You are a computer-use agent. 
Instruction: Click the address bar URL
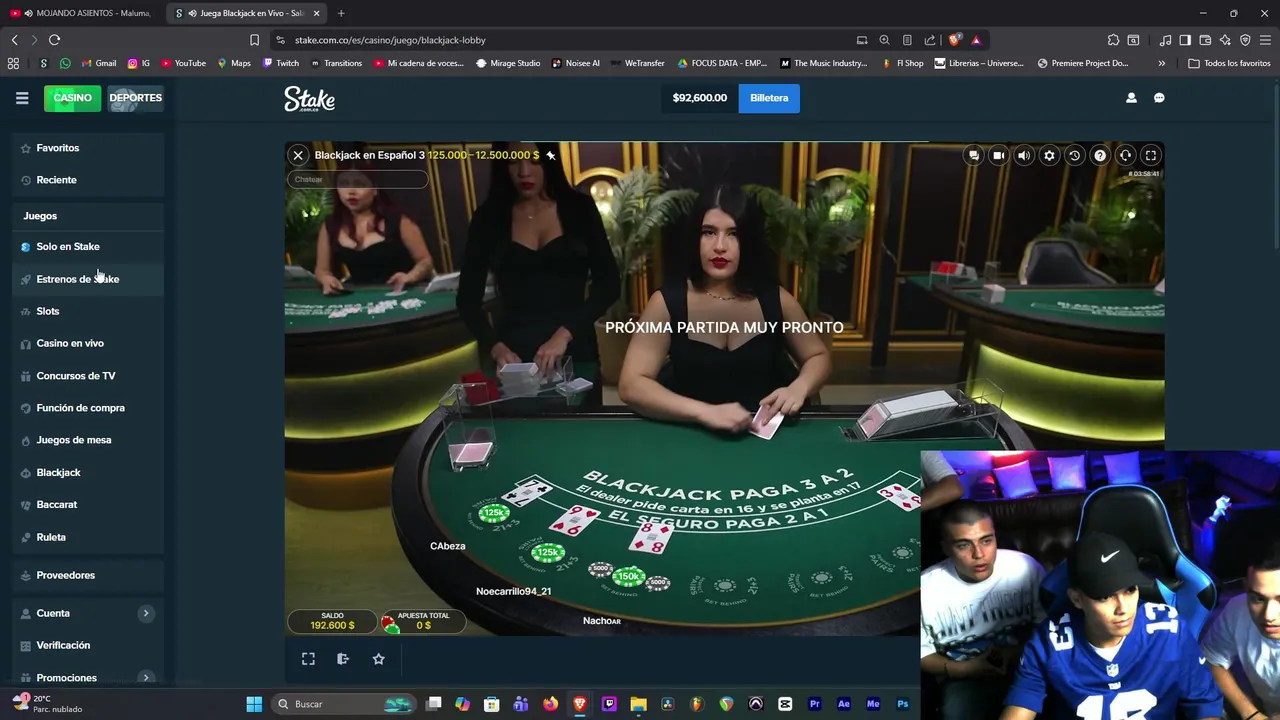[x=390, y=40]
